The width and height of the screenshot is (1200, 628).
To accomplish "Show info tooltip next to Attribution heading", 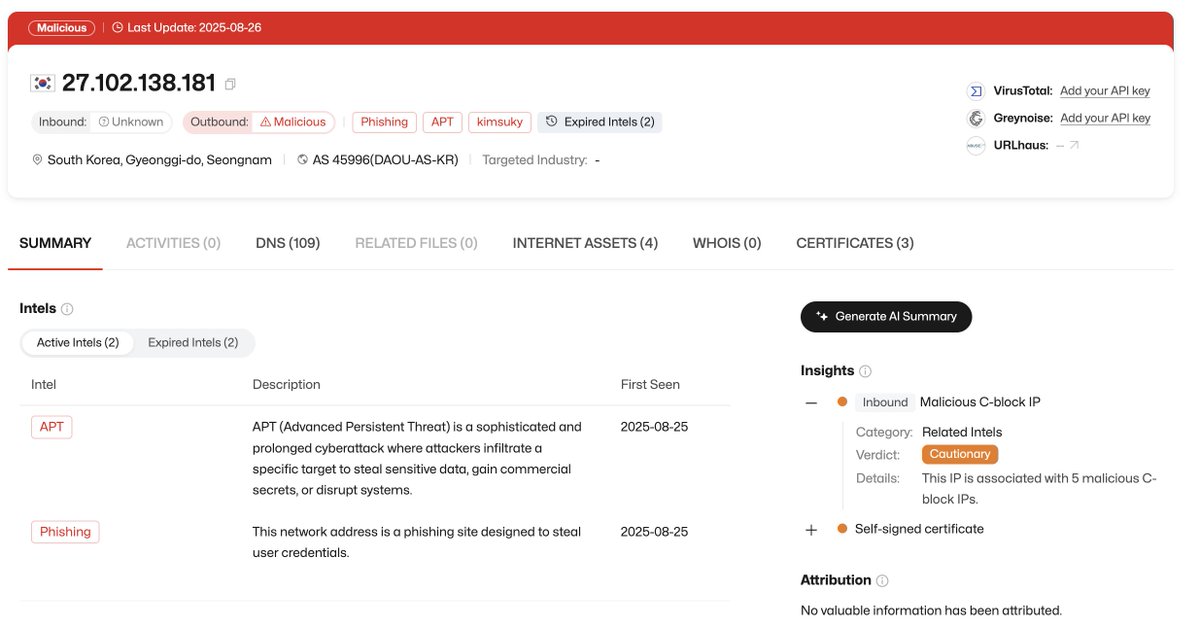I will click(x=882, y=580).
